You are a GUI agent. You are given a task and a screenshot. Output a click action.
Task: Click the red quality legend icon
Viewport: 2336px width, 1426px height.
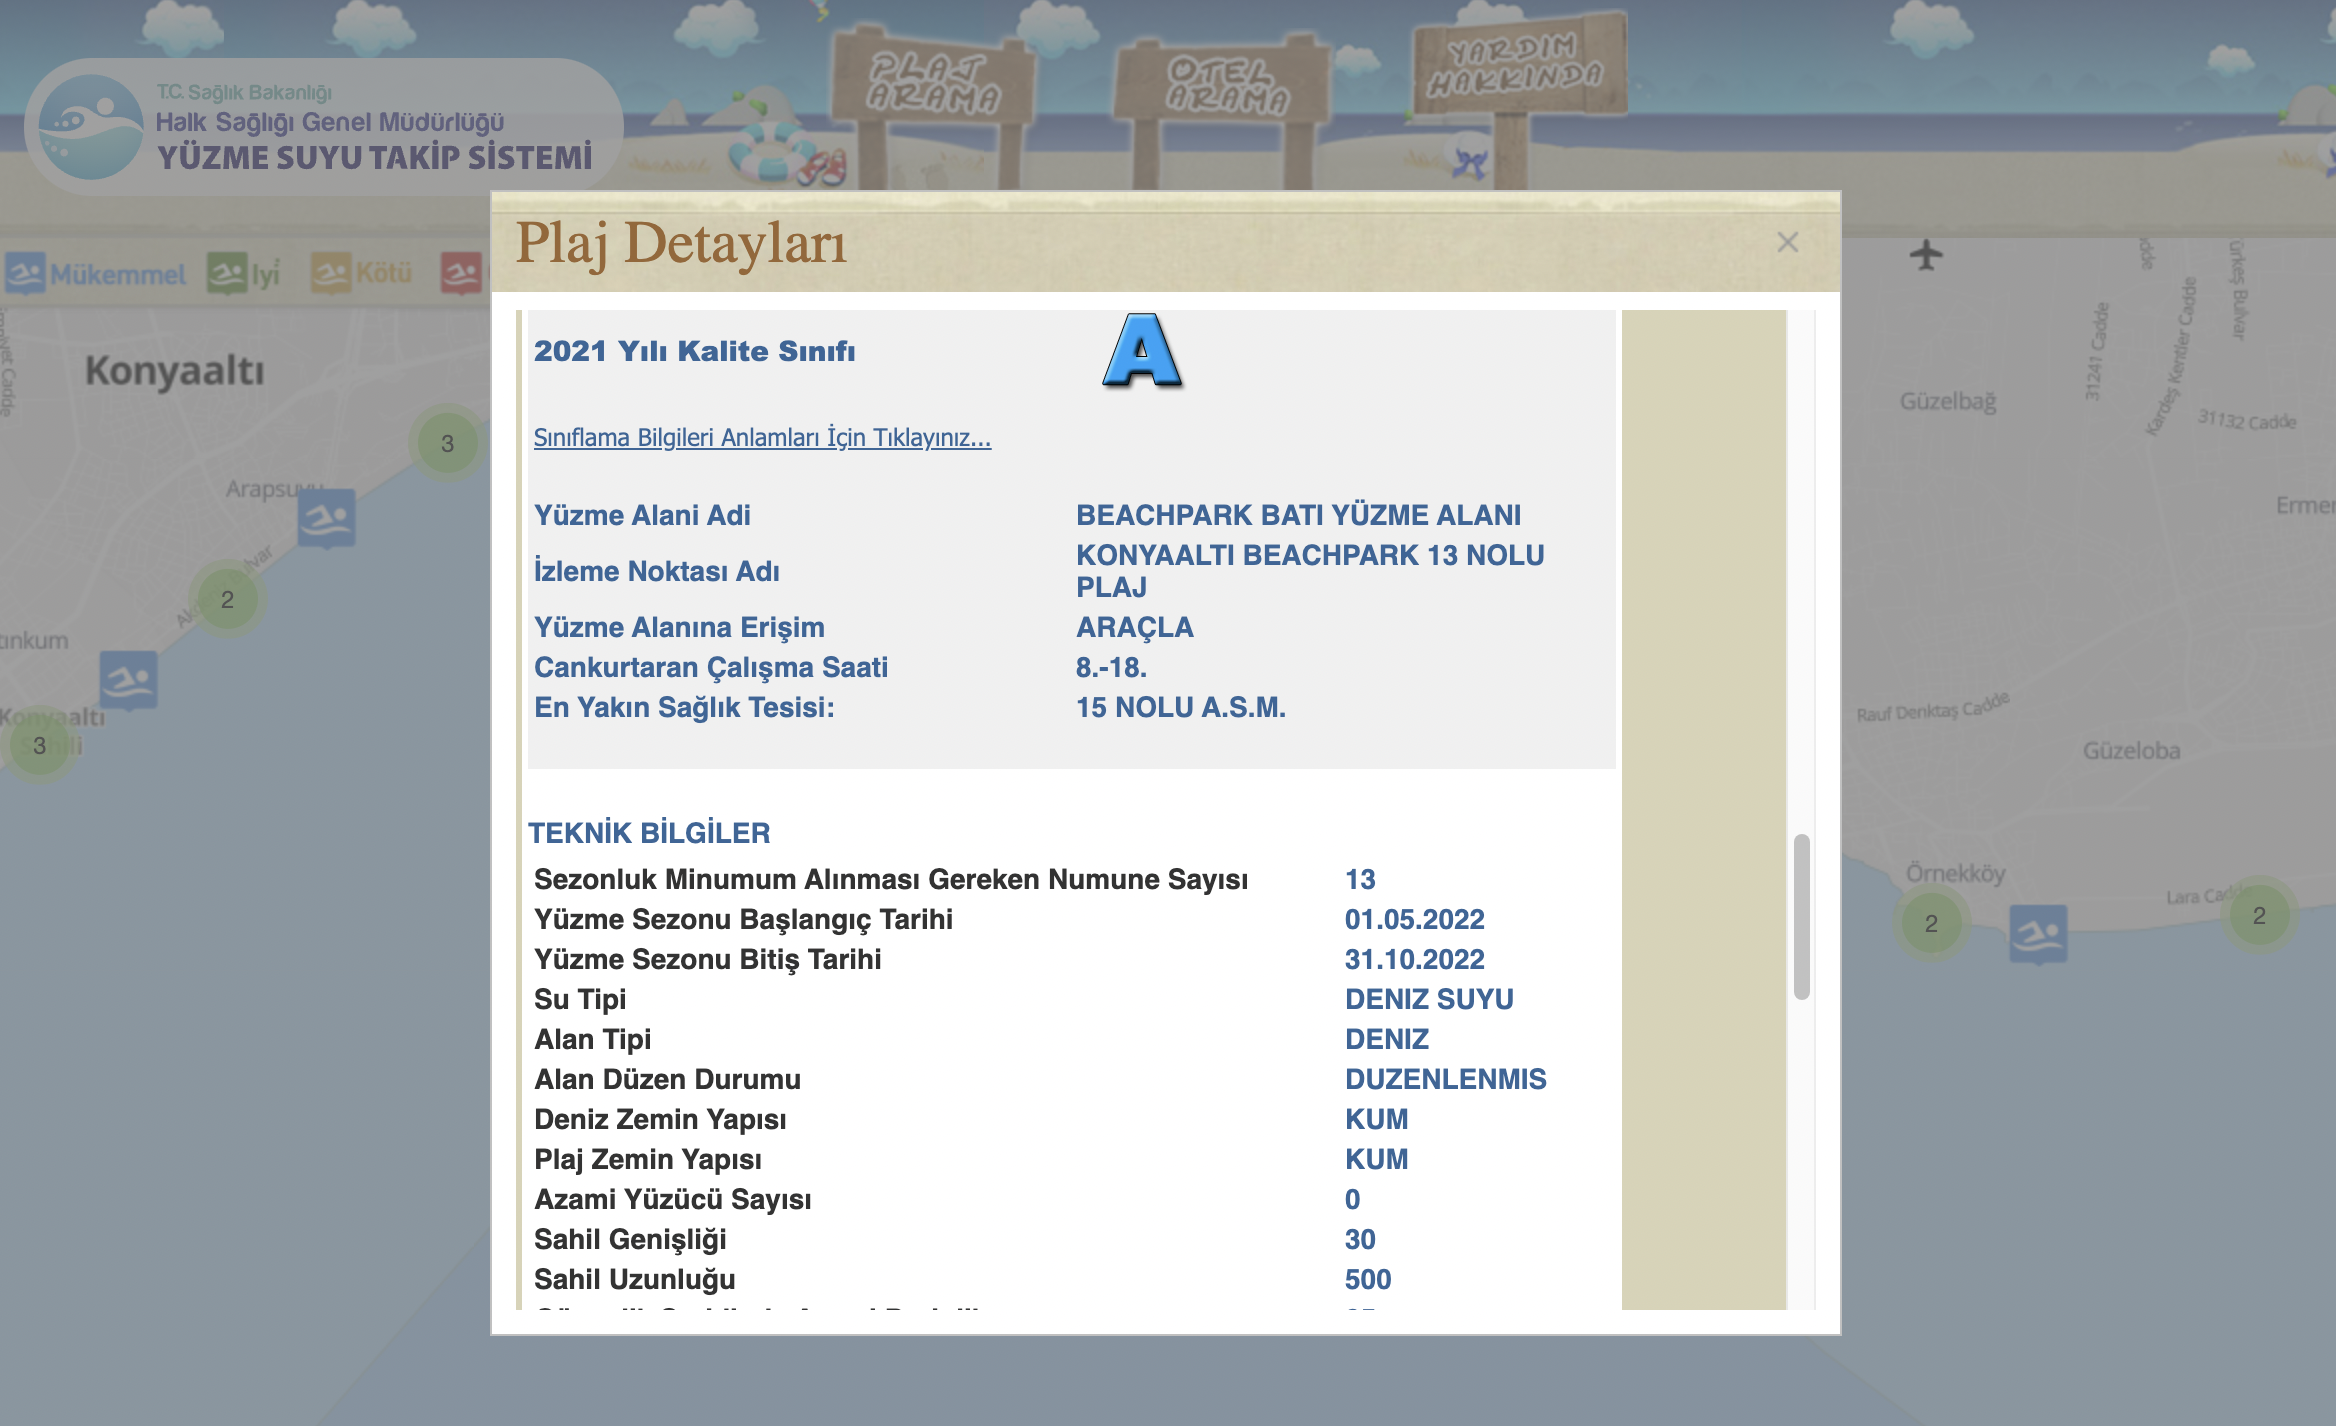(461, 273)
